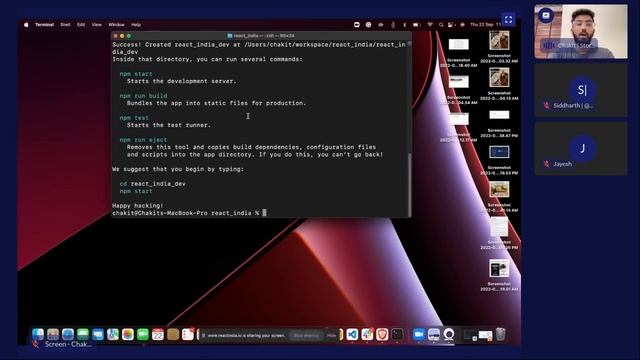This screenshot has height=360, width=640.
Task: Open Control Center from menu bar
Action: click(x=451, y=25)
